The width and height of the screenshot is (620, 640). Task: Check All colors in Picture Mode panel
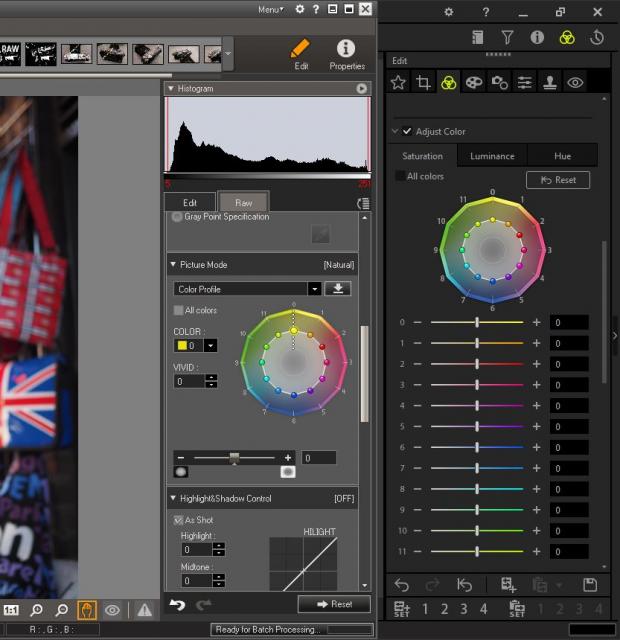(x=179, y=310)
